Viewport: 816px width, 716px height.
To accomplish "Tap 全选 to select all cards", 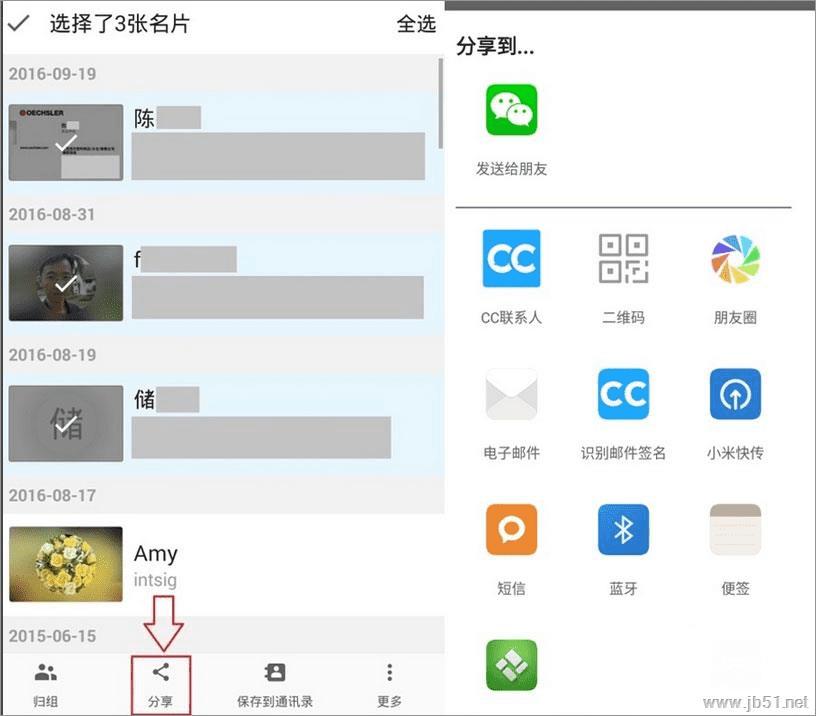I will pos(416,24).
